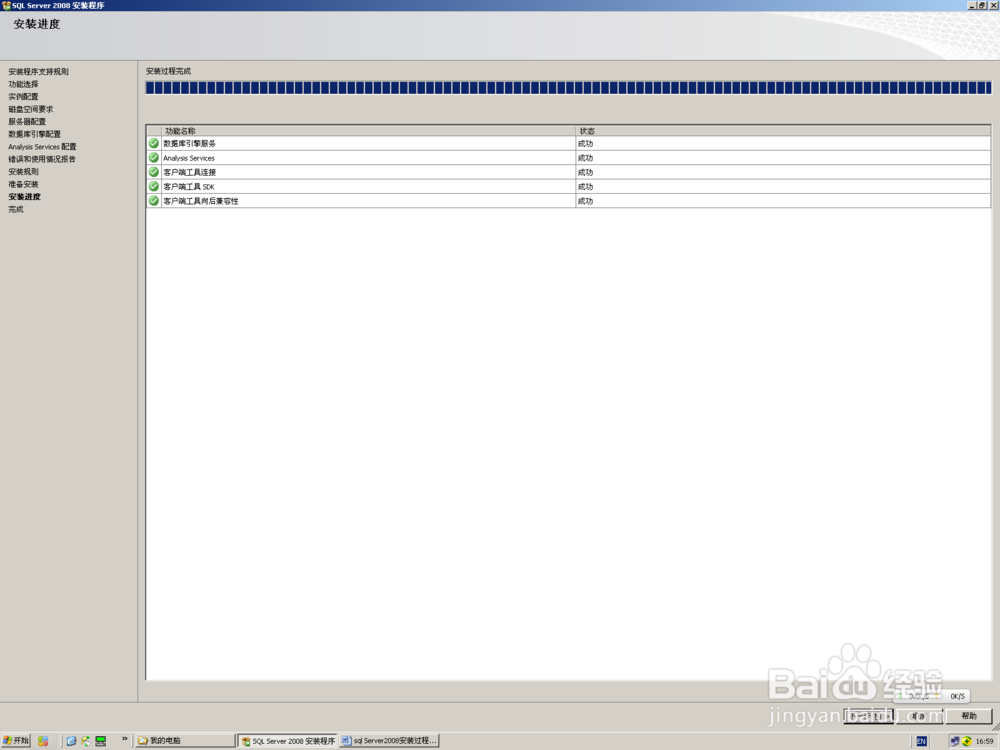This screenshot has height=750, width=1000.
Task: Go to 服务器配置 step in sidebar
Action: 27,121
